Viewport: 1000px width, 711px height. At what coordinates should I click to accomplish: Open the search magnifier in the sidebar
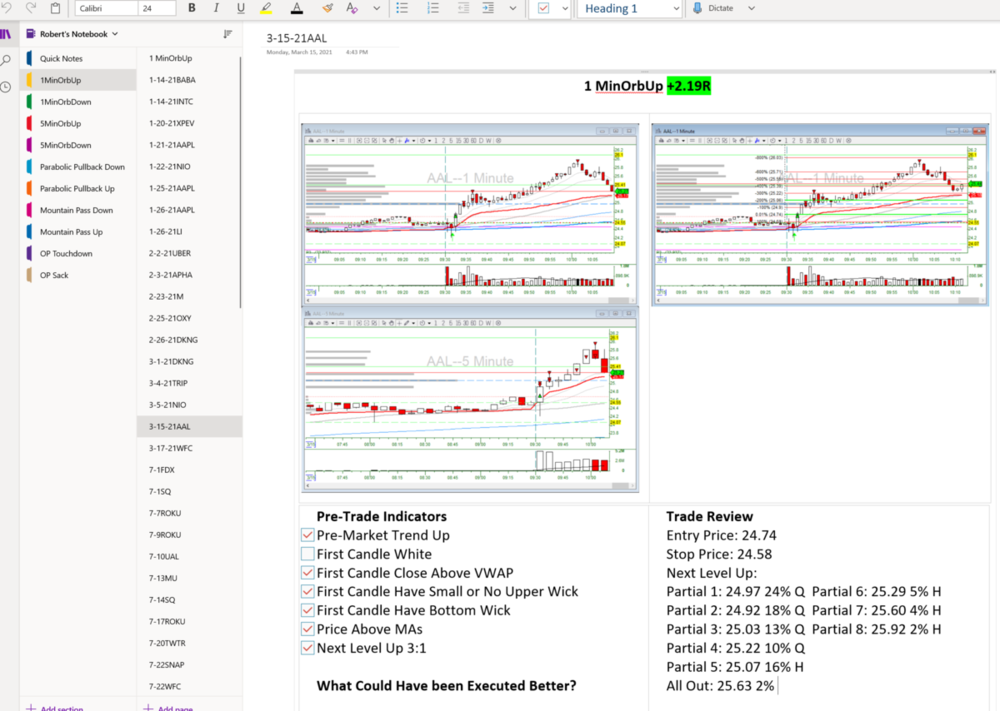click(6, 61)
